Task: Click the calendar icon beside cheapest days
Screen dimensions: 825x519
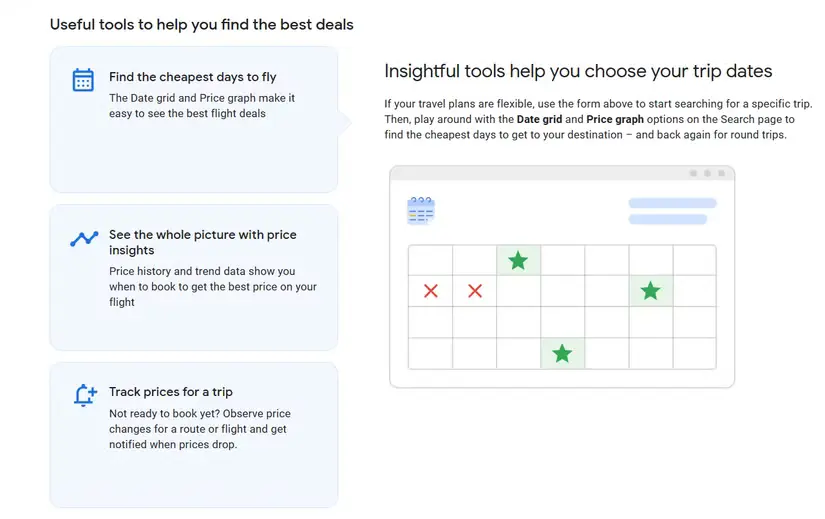Action: 83,80
